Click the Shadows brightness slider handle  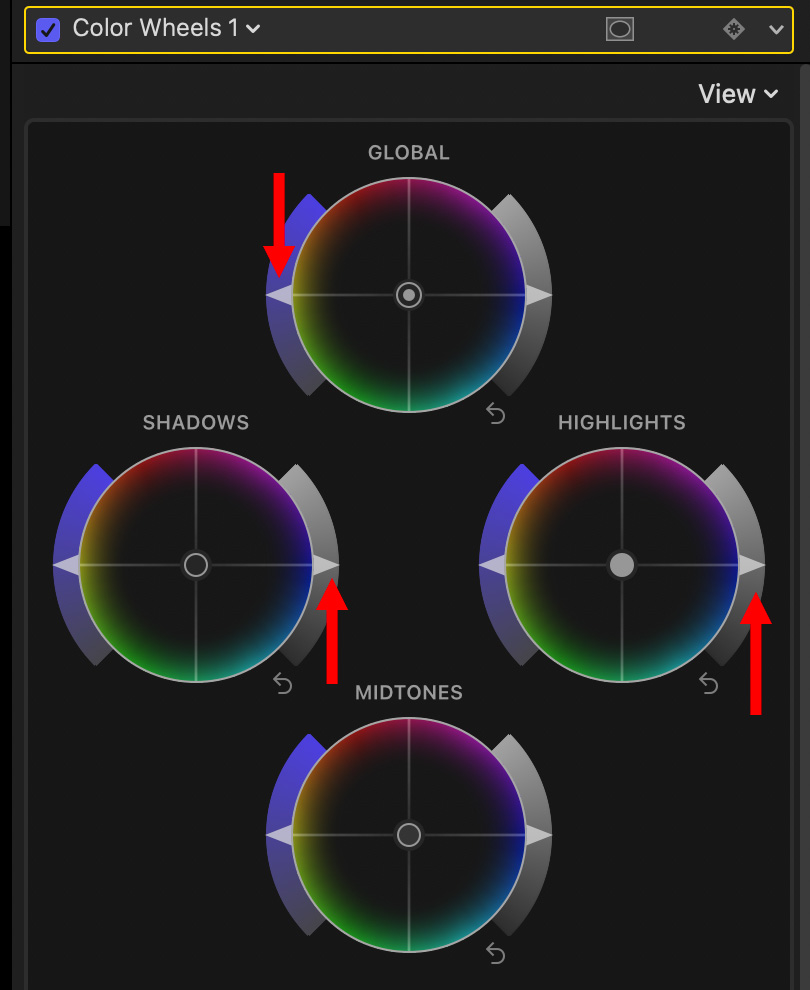tap(326, 565)
